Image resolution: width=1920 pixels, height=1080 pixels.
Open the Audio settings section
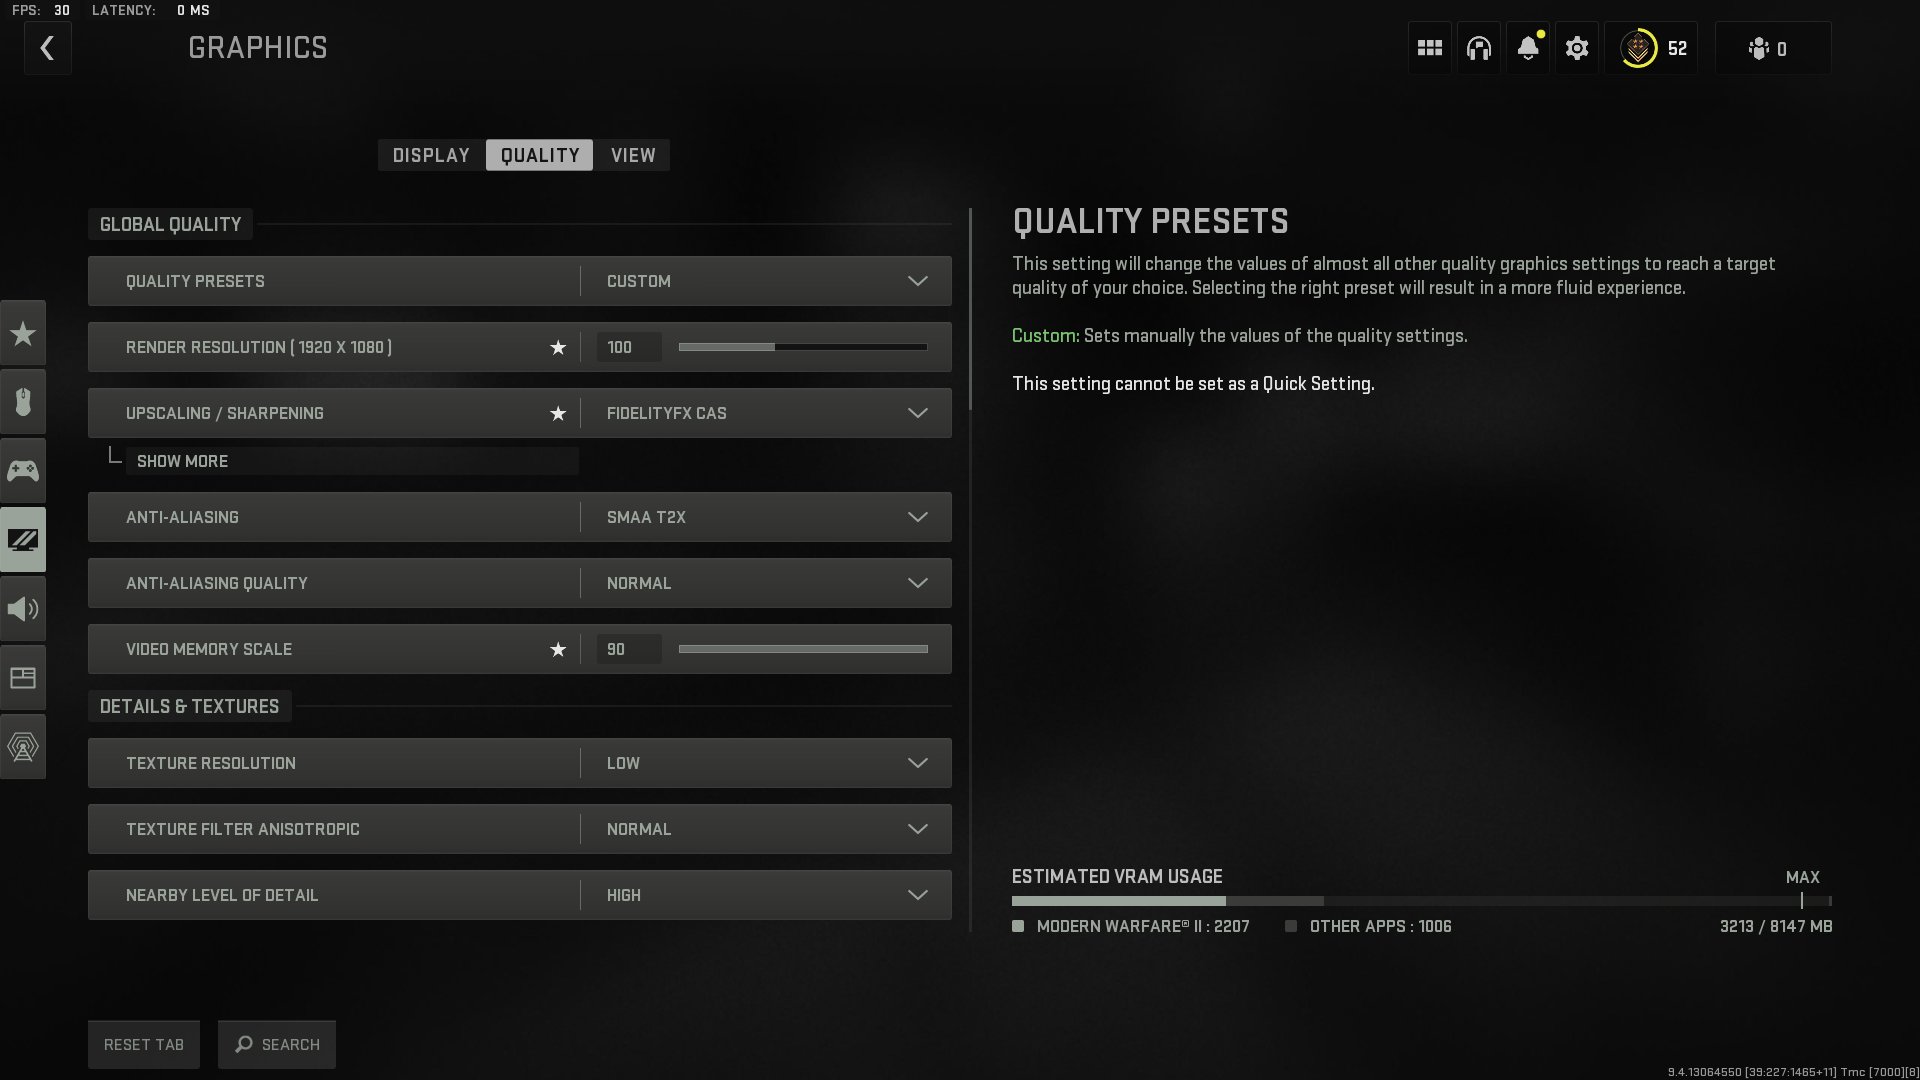pyautogui.click(x=23, y=608)
